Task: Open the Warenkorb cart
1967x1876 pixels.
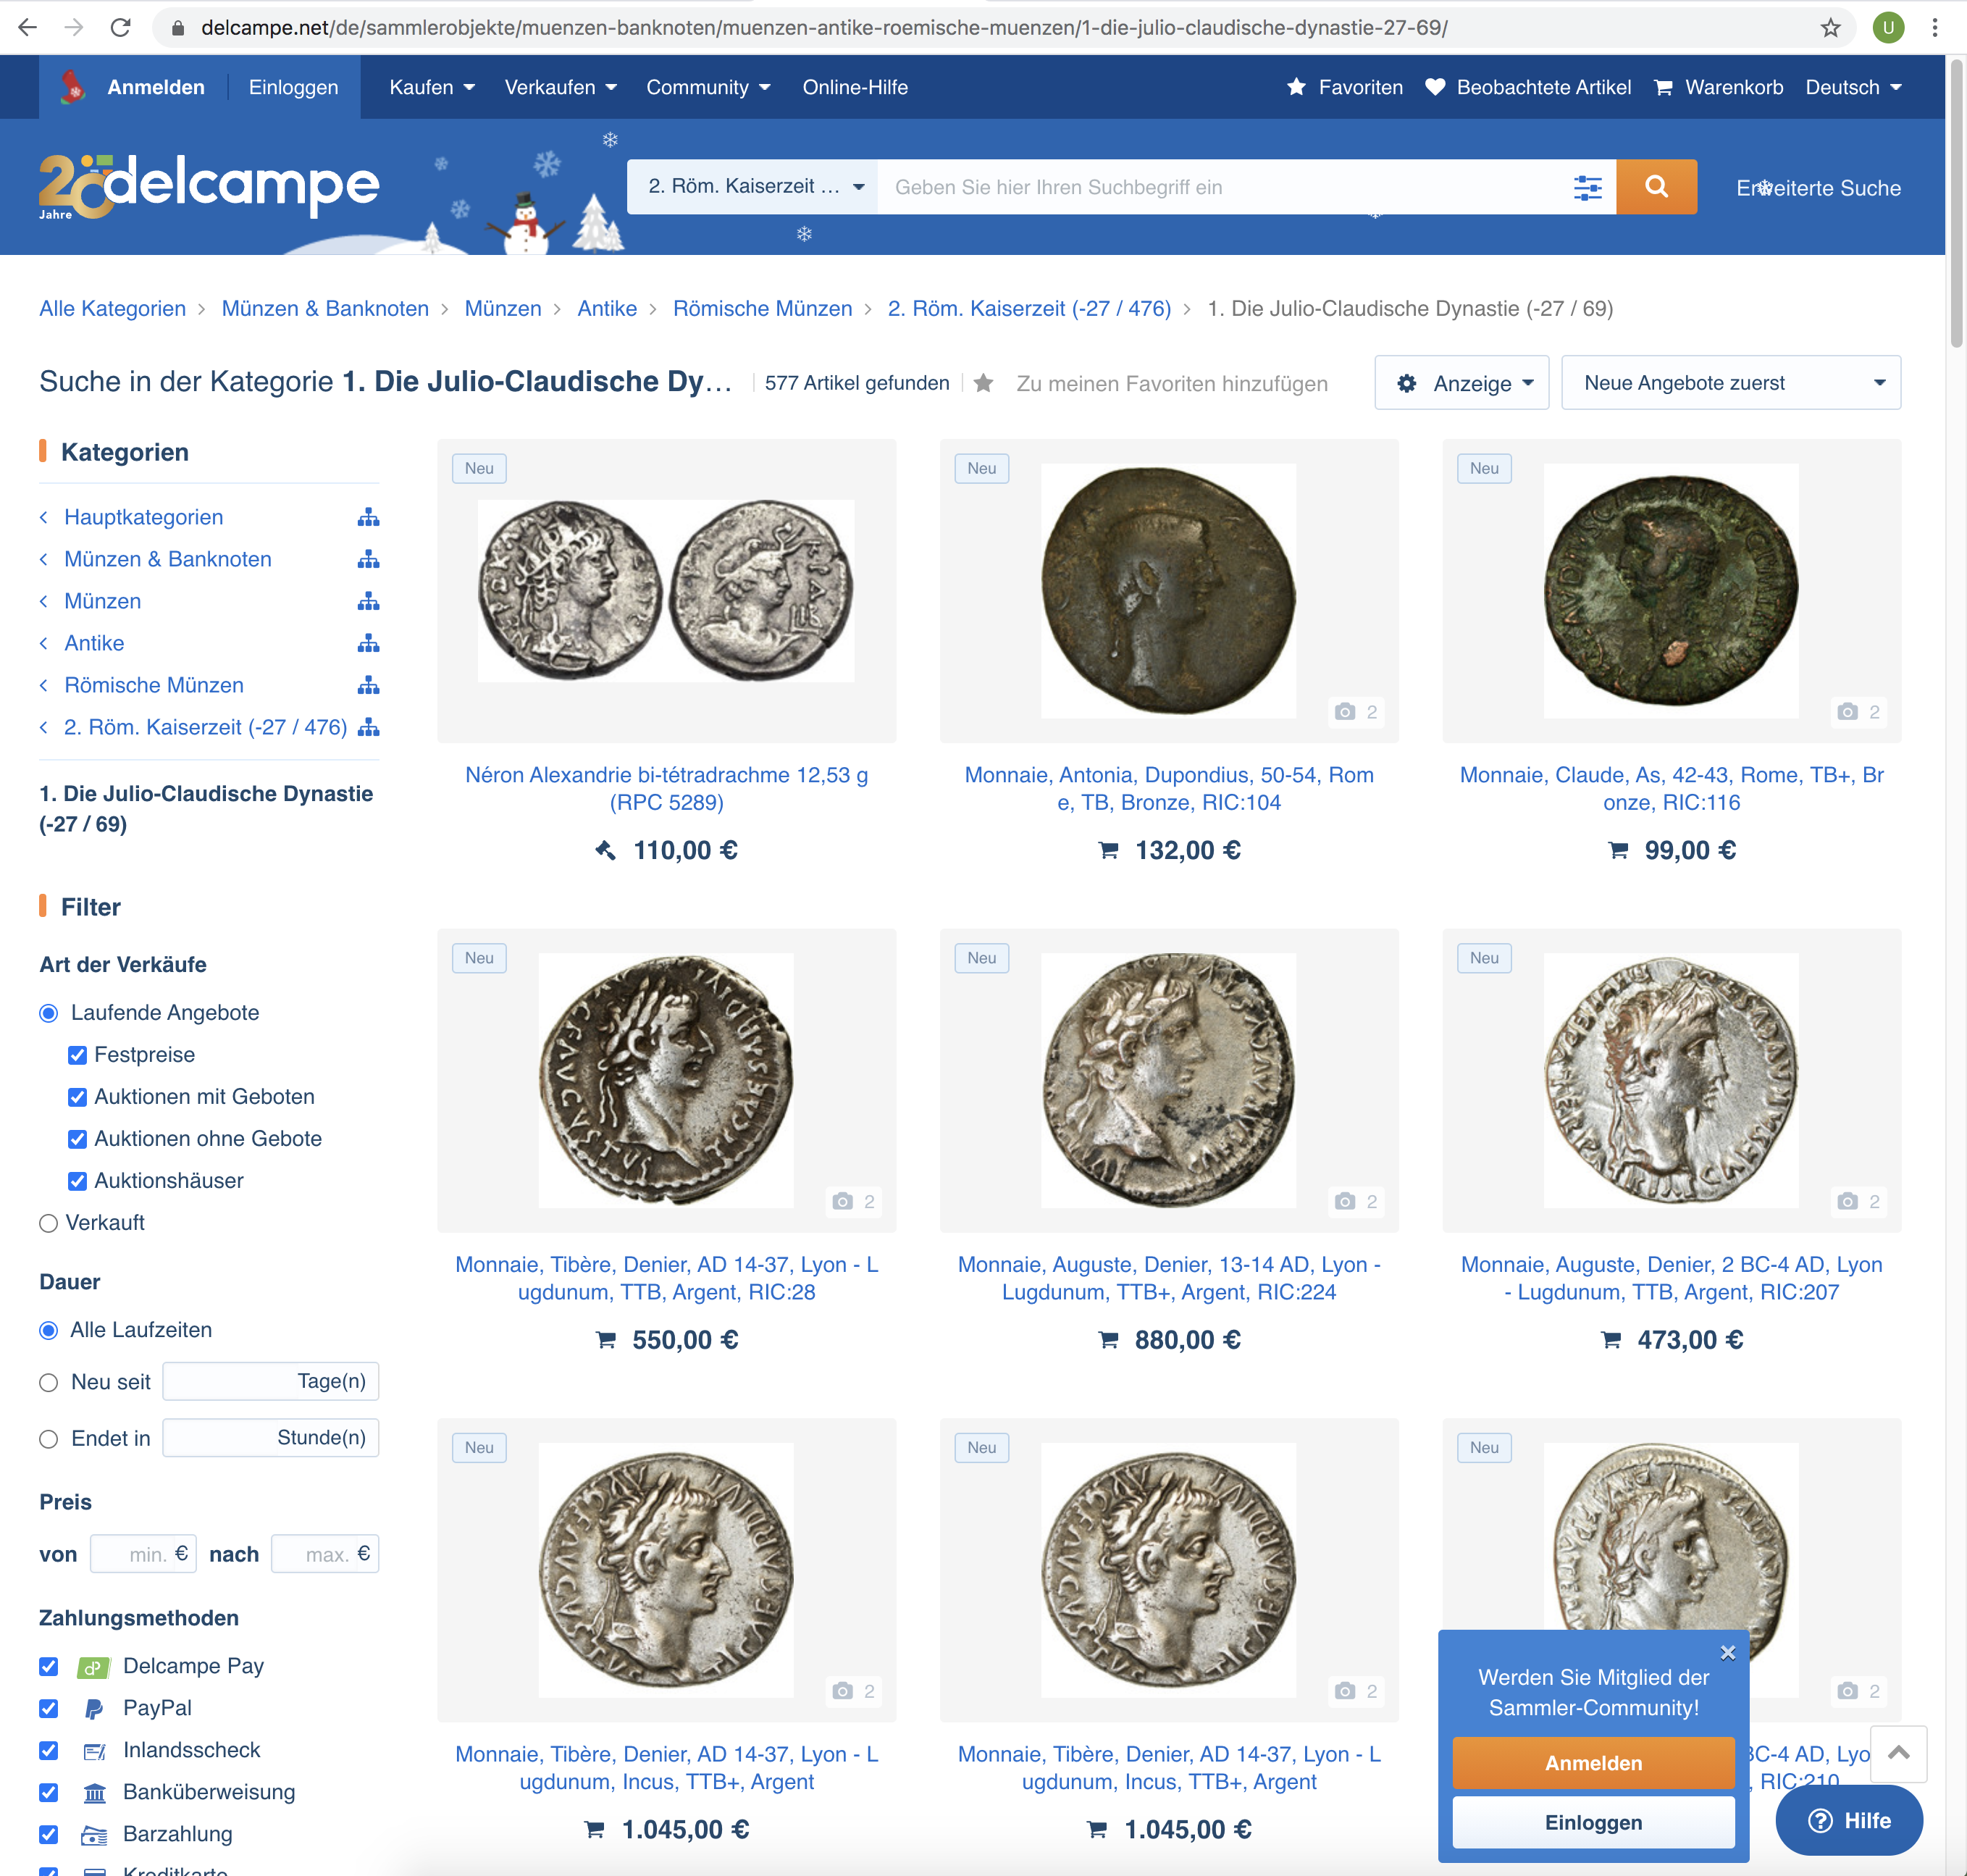Action: (1719, 87)
